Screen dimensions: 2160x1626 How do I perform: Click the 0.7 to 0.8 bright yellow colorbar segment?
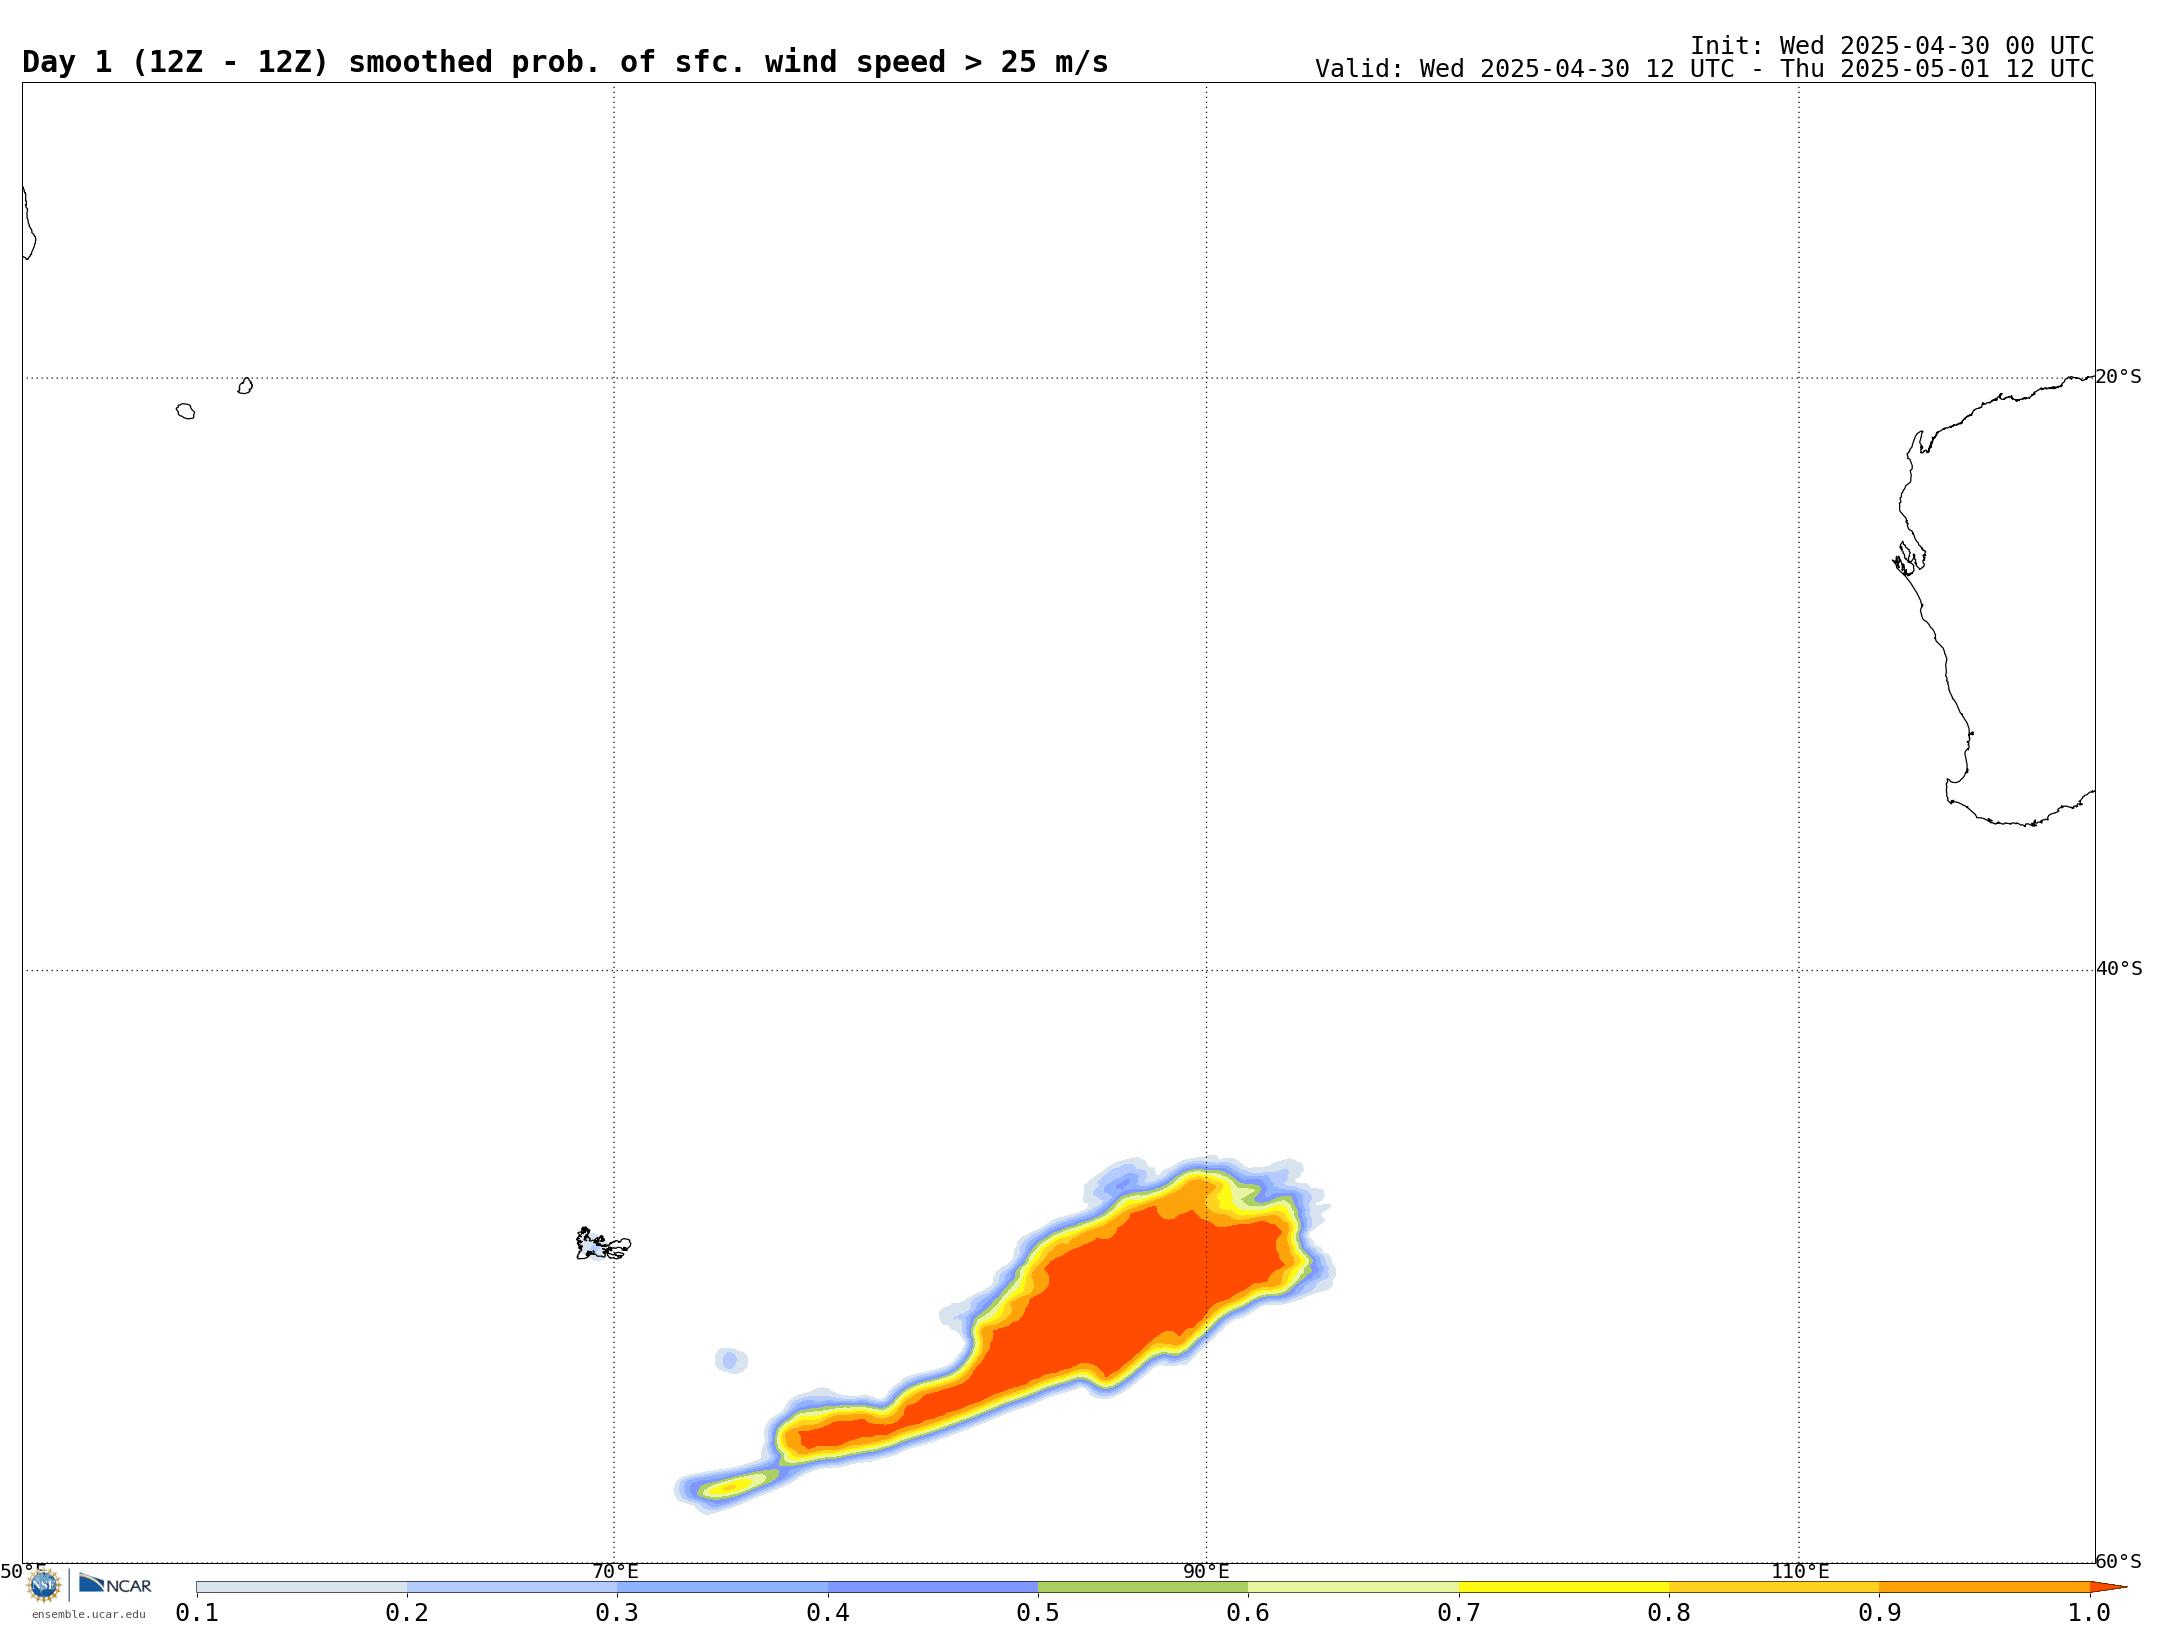click(x=1564, y=1587)
